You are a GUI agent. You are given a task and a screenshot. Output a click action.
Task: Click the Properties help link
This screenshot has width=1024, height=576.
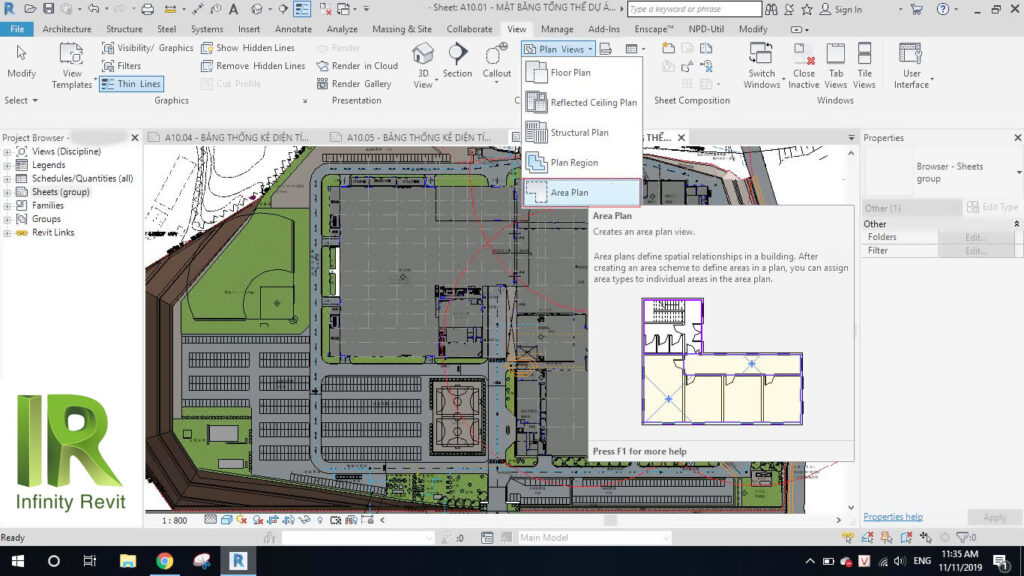point(892,516)
